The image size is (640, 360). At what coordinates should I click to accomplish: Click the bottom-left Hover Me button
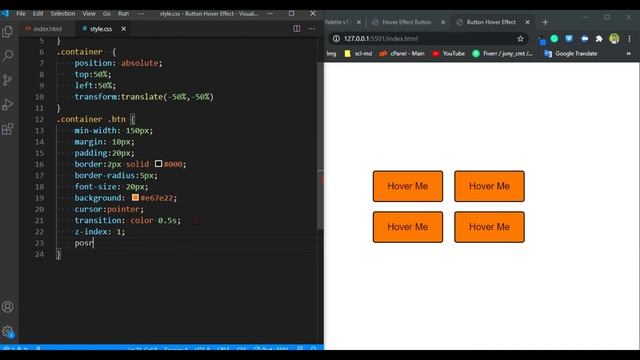[408, 227]
